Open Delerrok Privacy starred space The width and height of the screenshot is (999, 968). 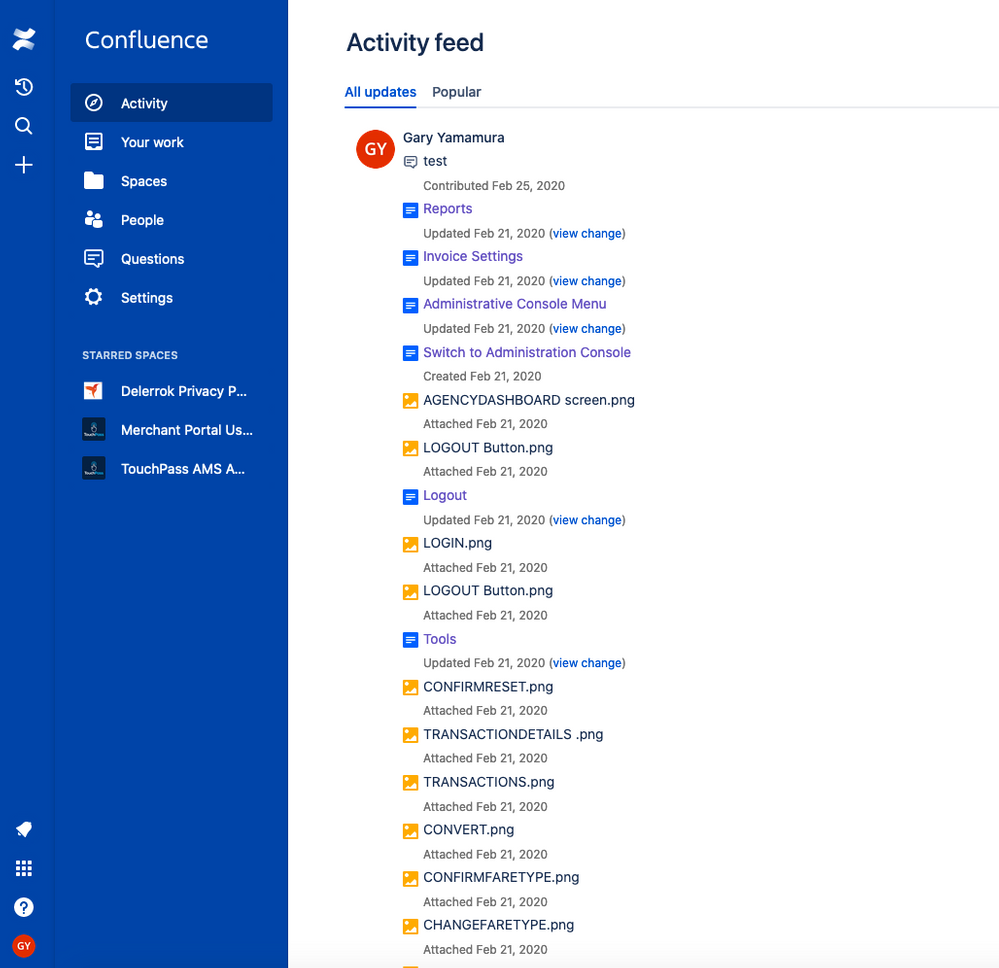tap(171, 391)
